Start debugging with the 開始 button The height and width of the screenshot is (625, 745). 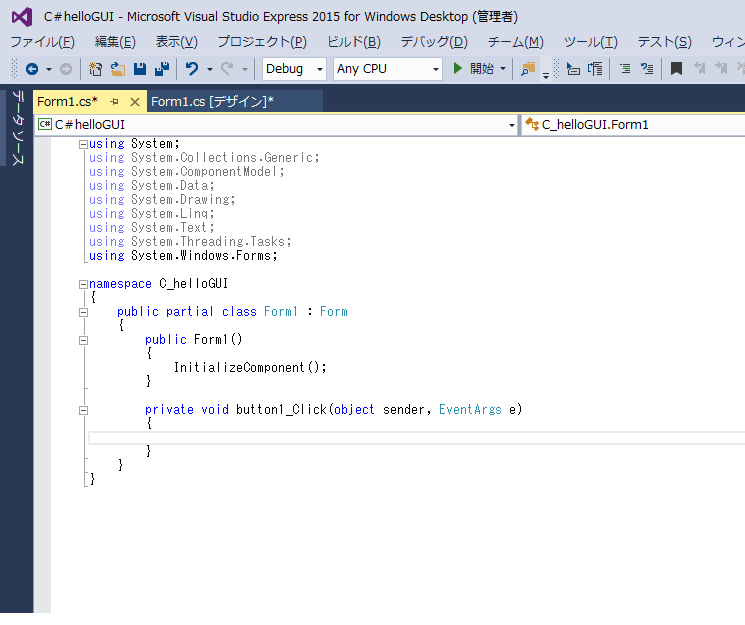[473, 69]
